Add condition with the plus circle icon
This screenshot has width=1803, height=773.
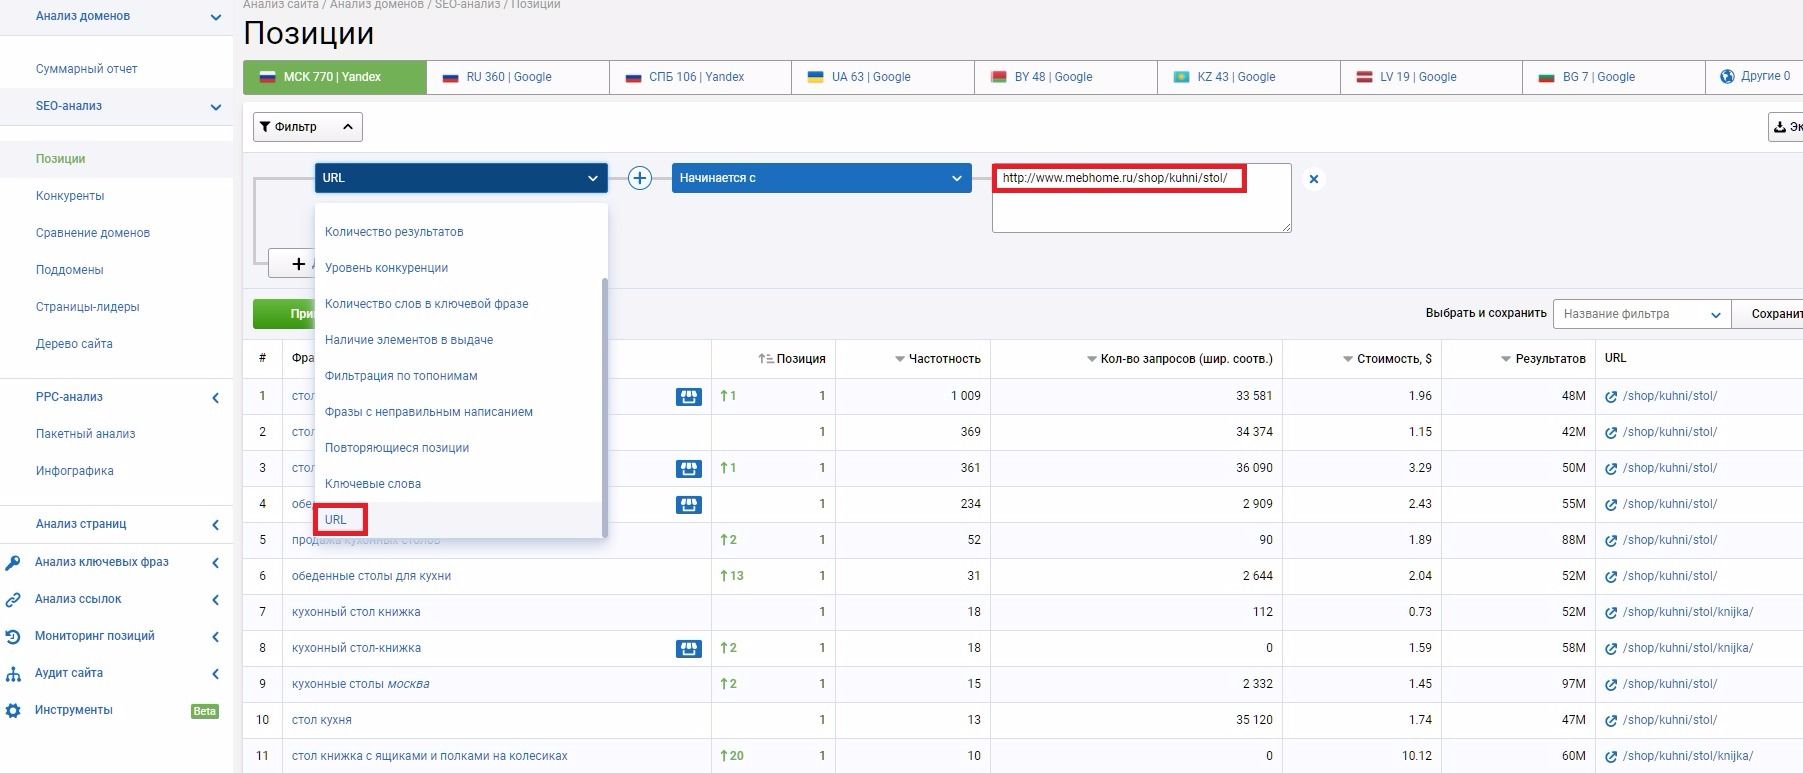click(x=640, y=178)
